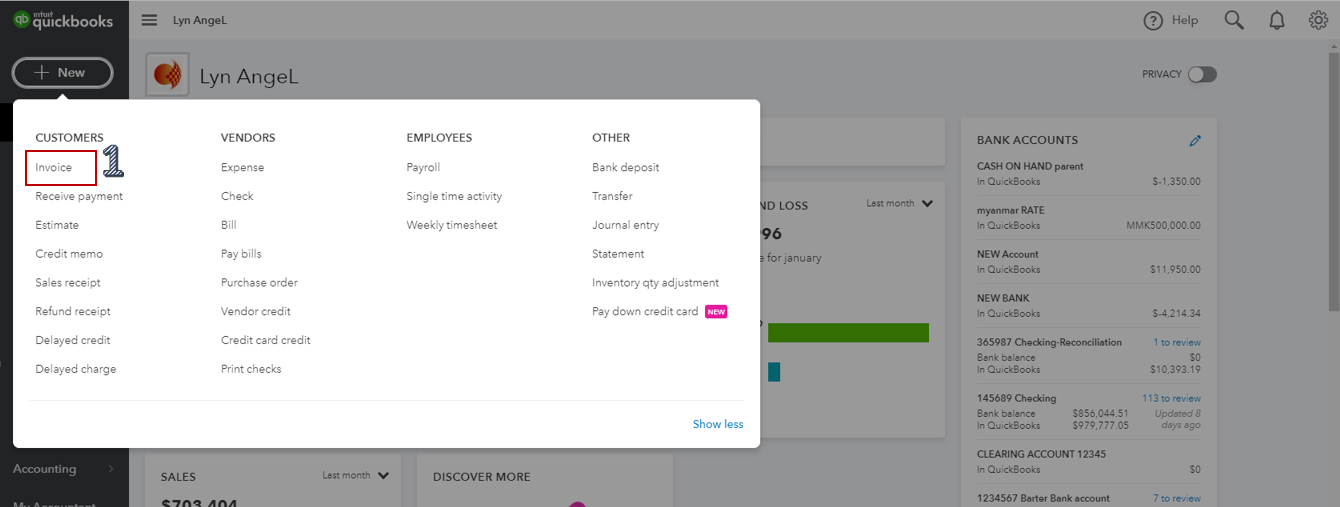Click NEW BANK account entry
The image size is (1340, 507).
[x=1003, y=298]
